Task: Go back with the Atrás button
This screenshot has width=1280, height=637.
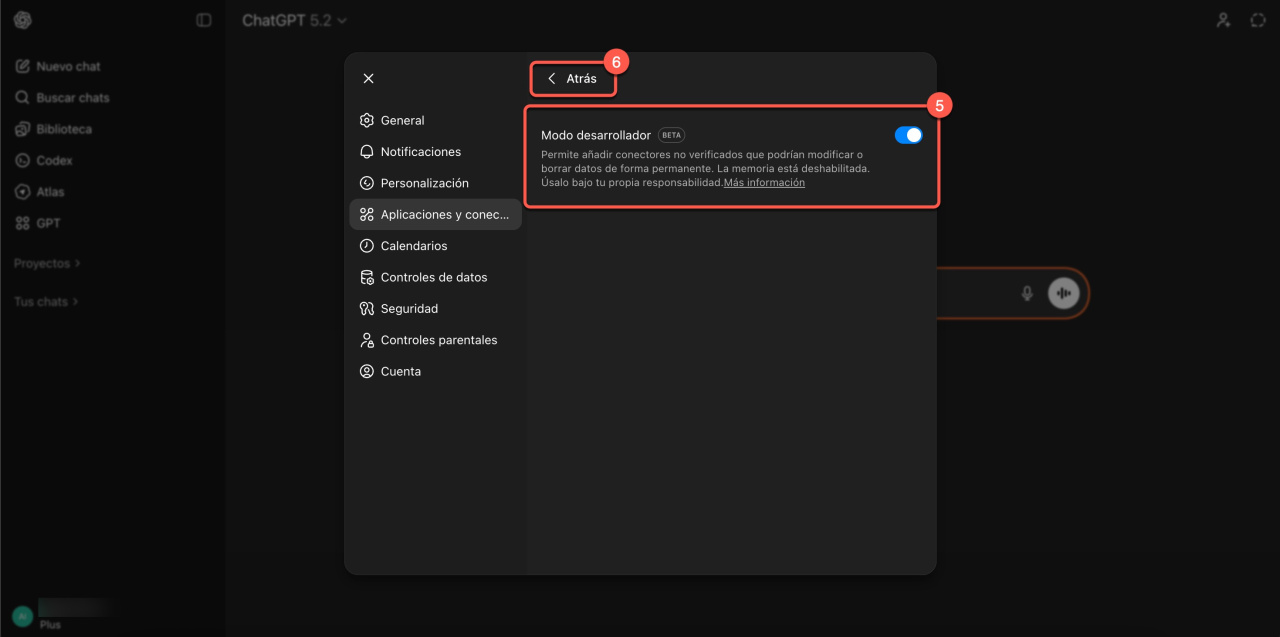Action: coord(572,79)
